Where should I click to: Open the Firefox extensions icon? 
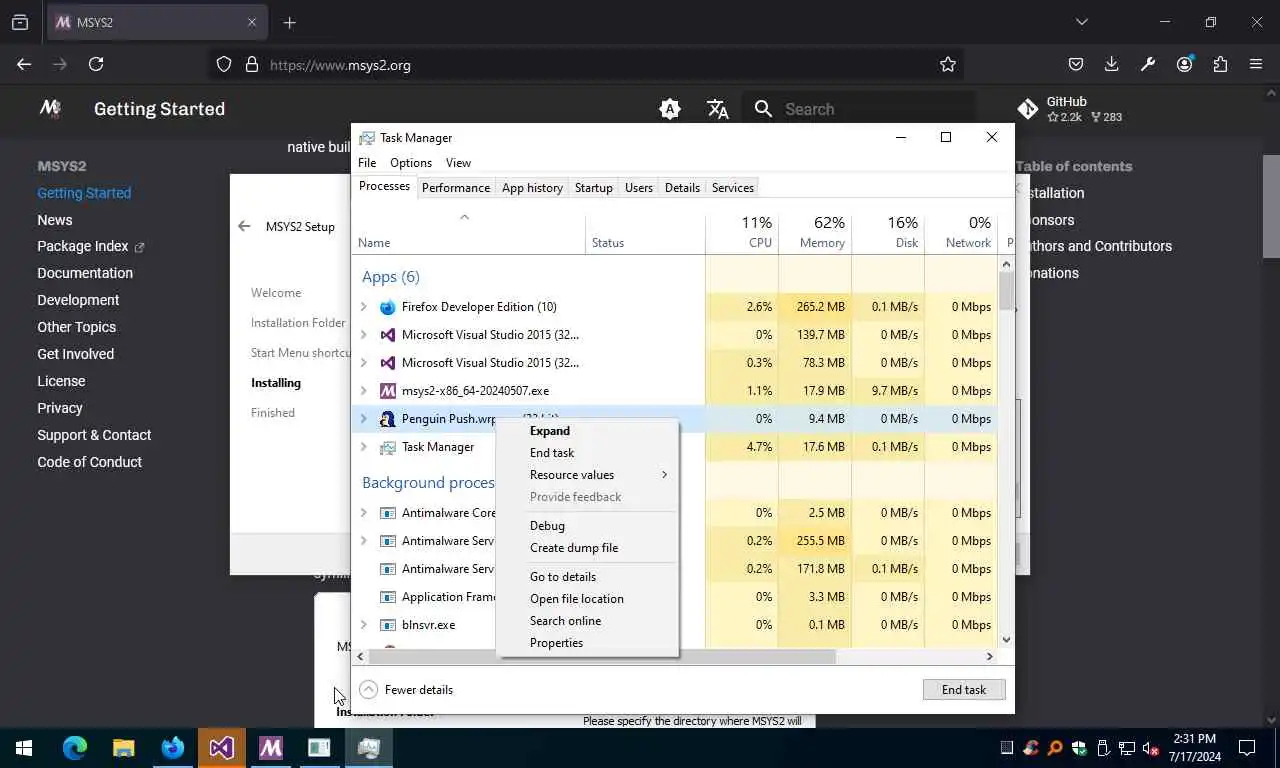[1220, 64]
